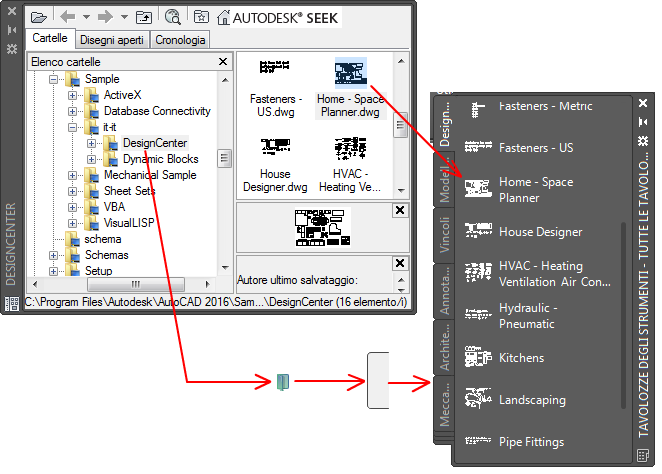662x474 pixels.
Task: Switch to the Cronologia tab
Action: click(x=180, y=40)
